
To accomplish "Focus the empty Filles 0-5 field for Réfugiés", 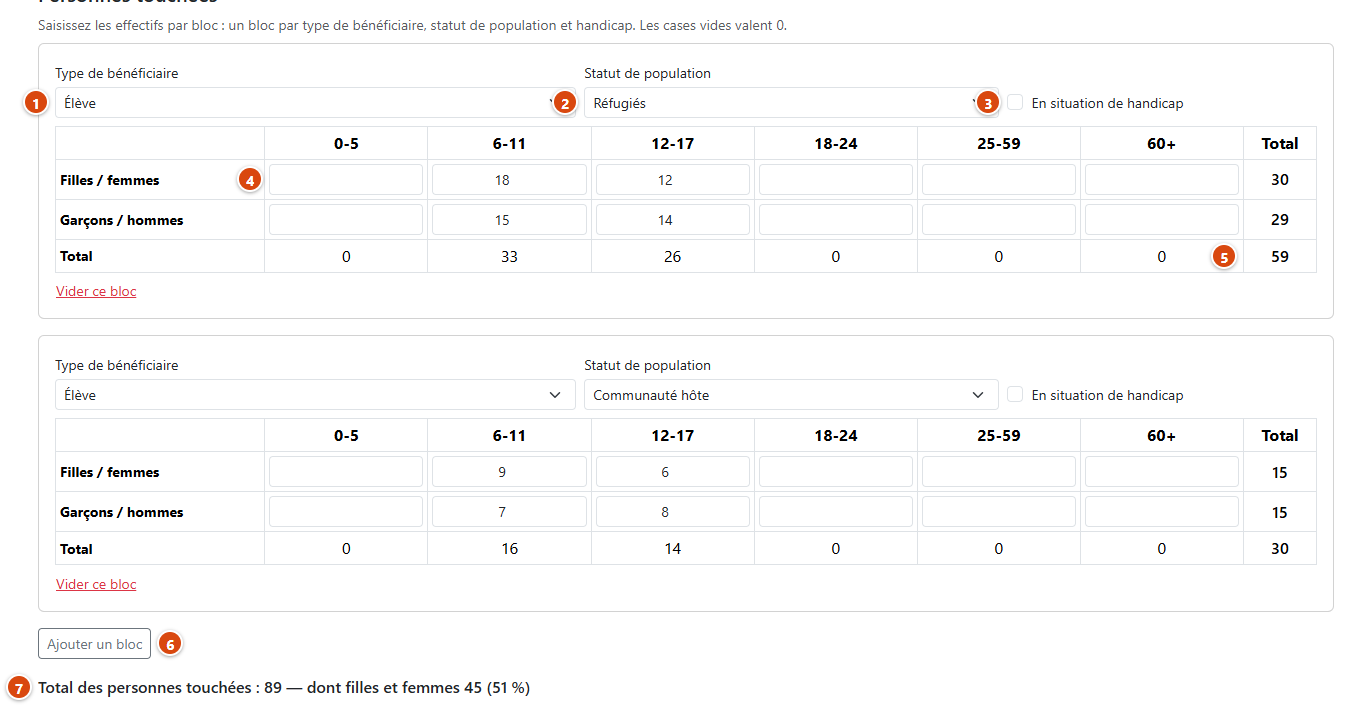I will pos(346,180).
